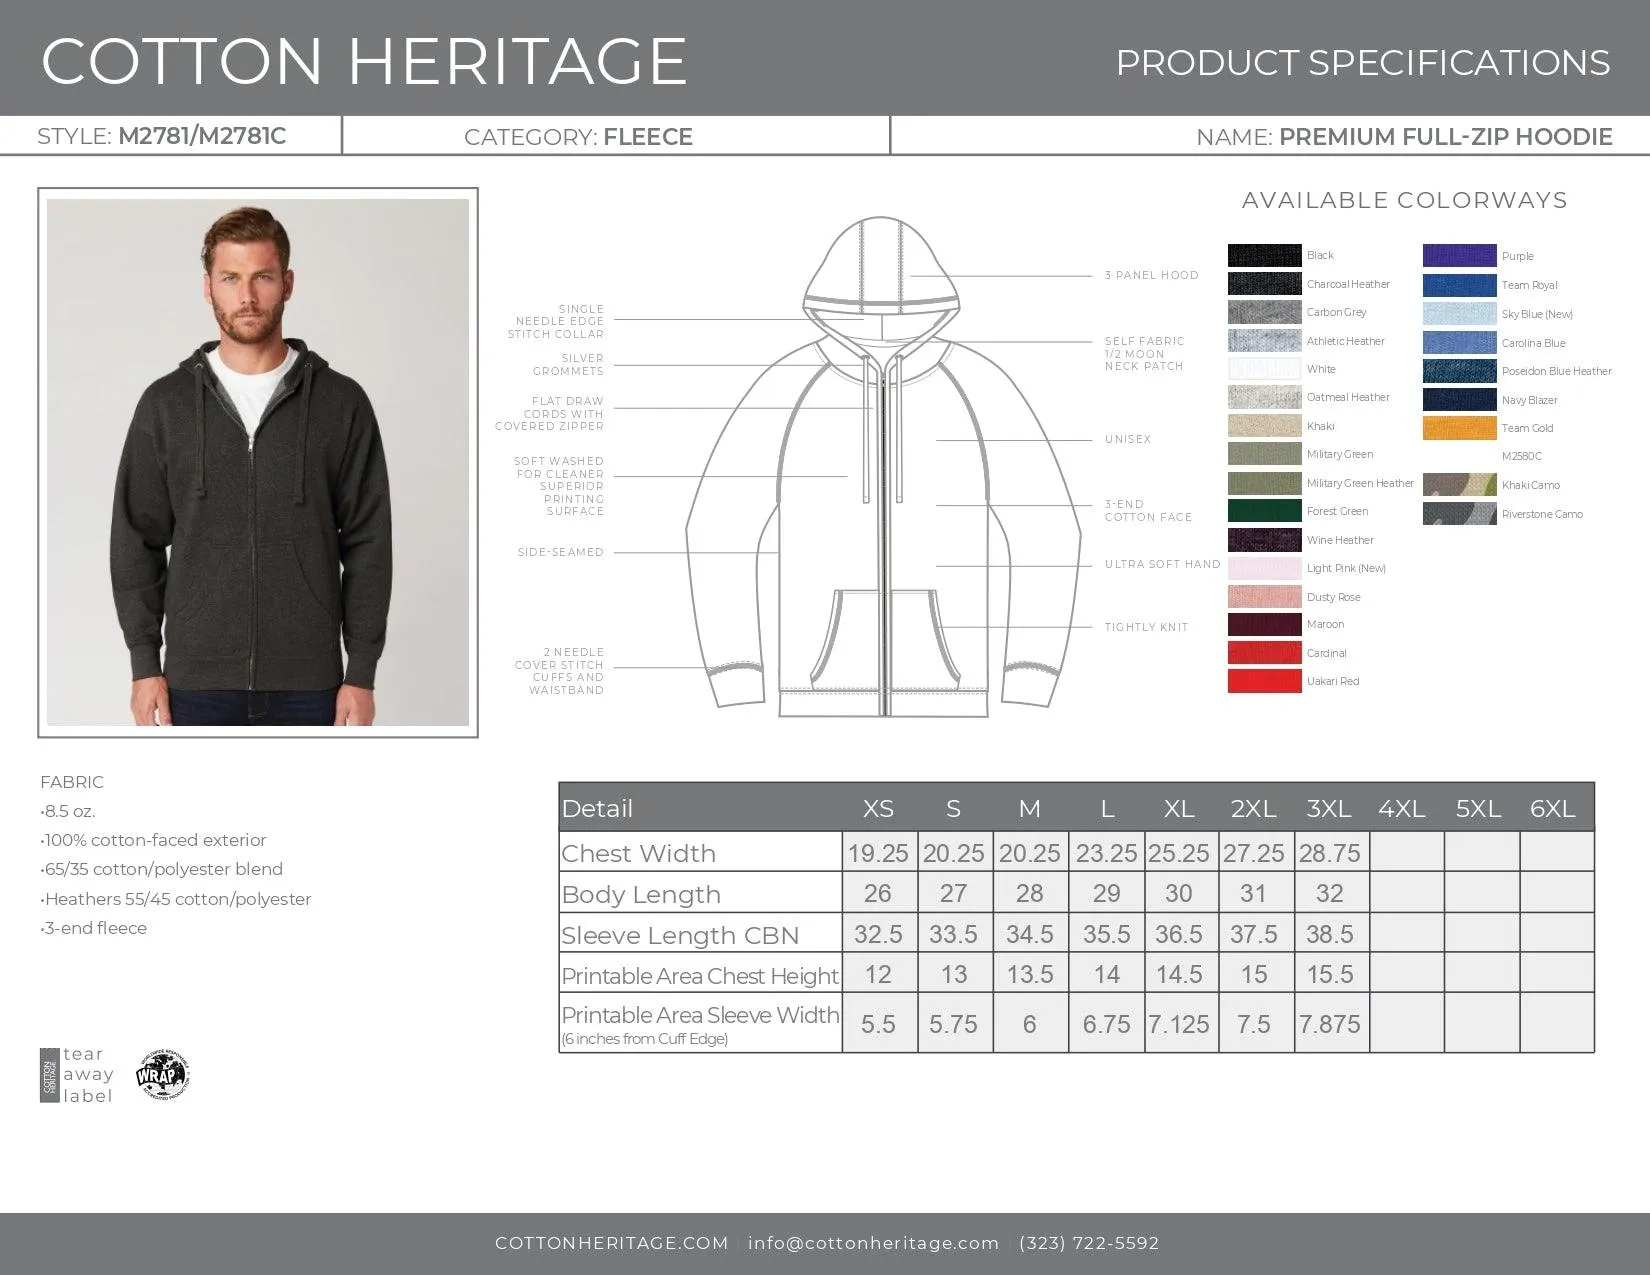Click the TIGHTLY KNIT callout
Screen dimensions: 1650x1275
(1146, 627)
